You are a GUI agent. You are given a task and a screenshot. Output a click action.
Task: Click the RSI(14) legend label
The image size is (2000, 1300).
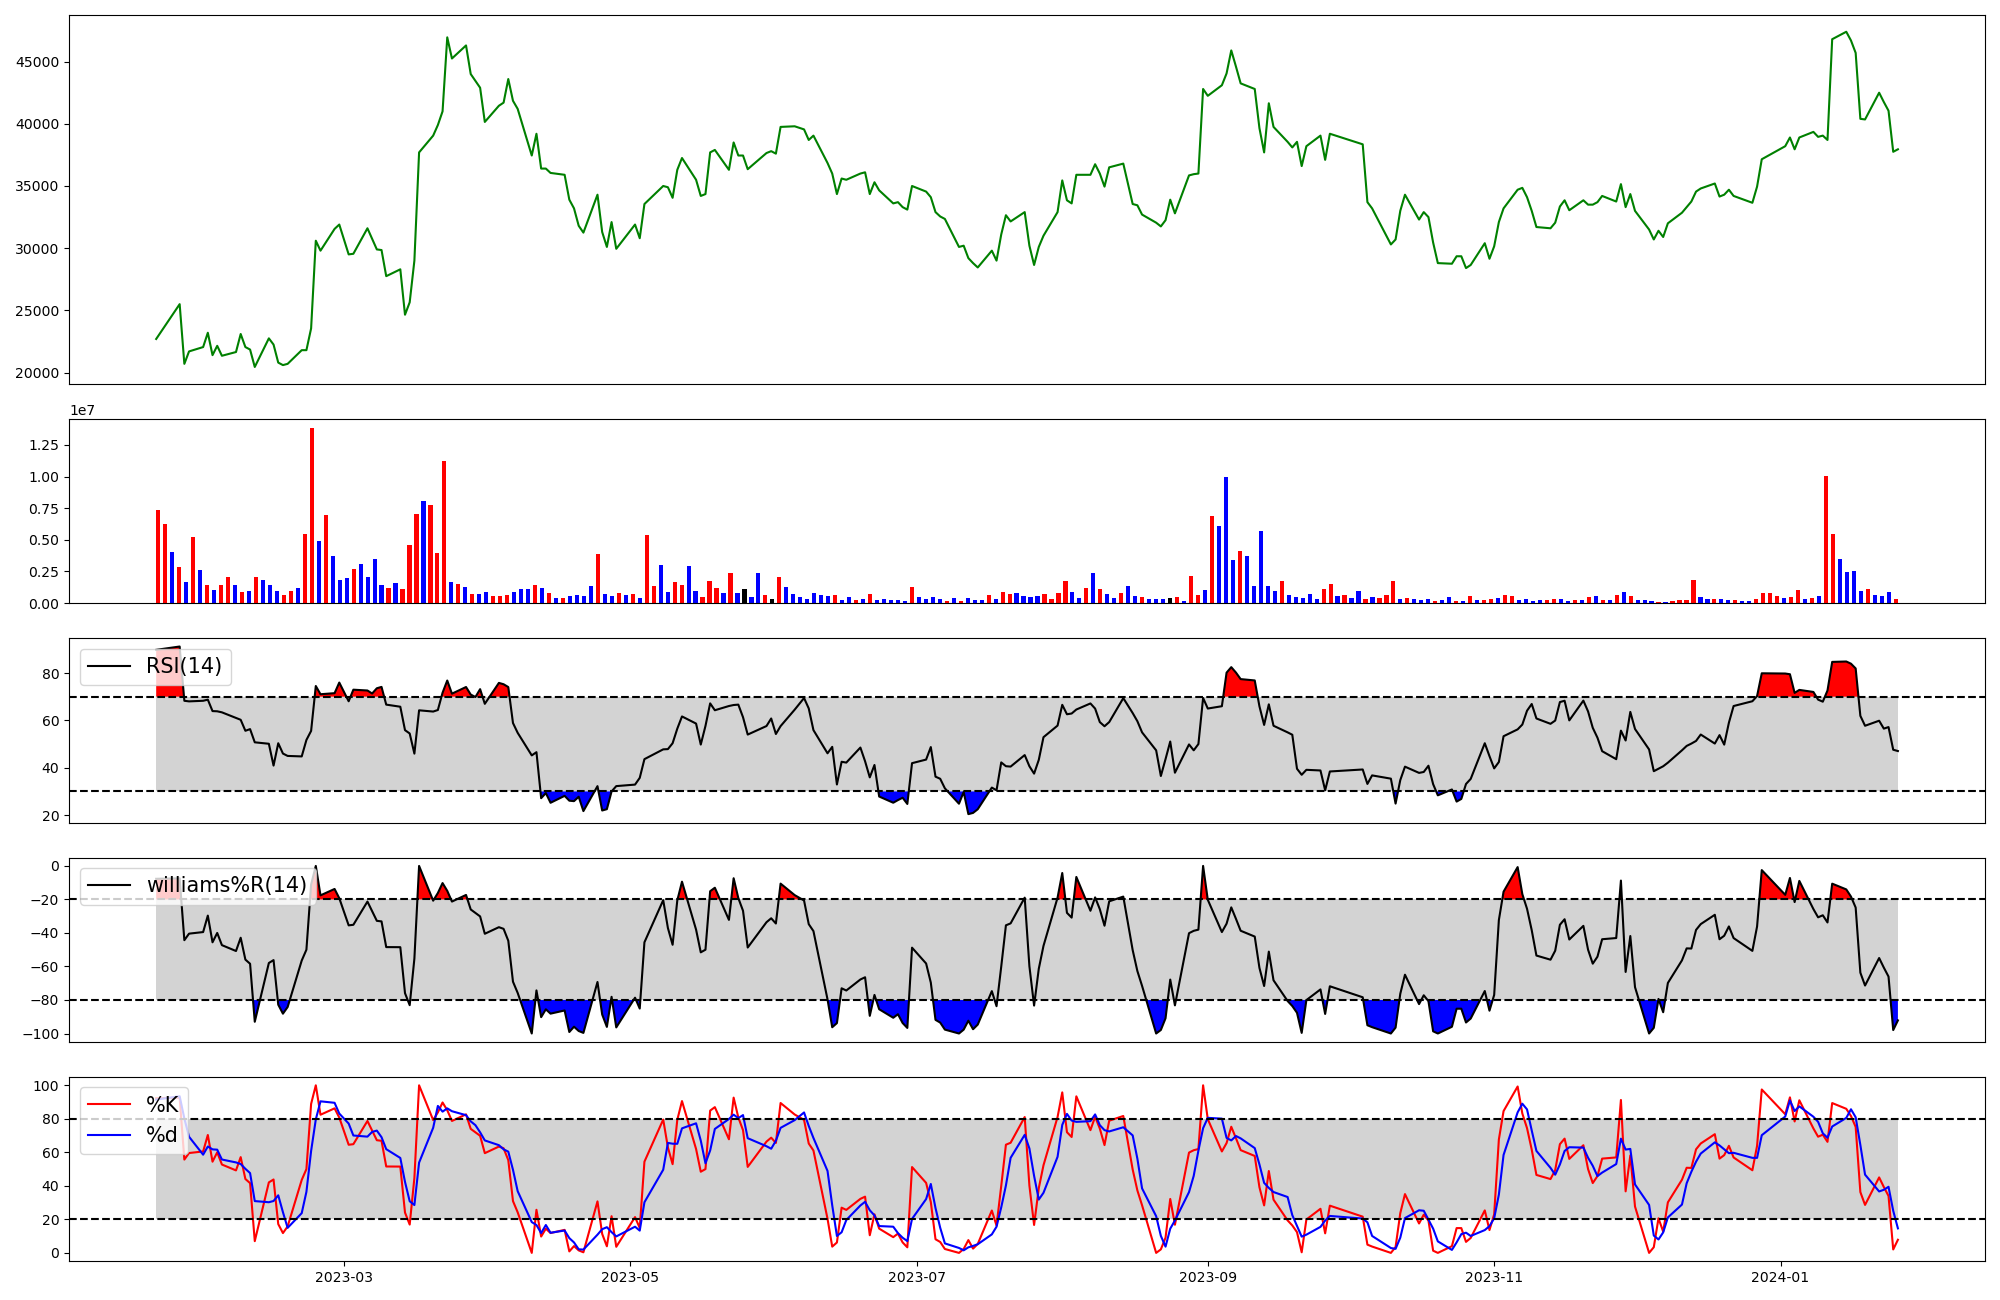tap(184, 666)
